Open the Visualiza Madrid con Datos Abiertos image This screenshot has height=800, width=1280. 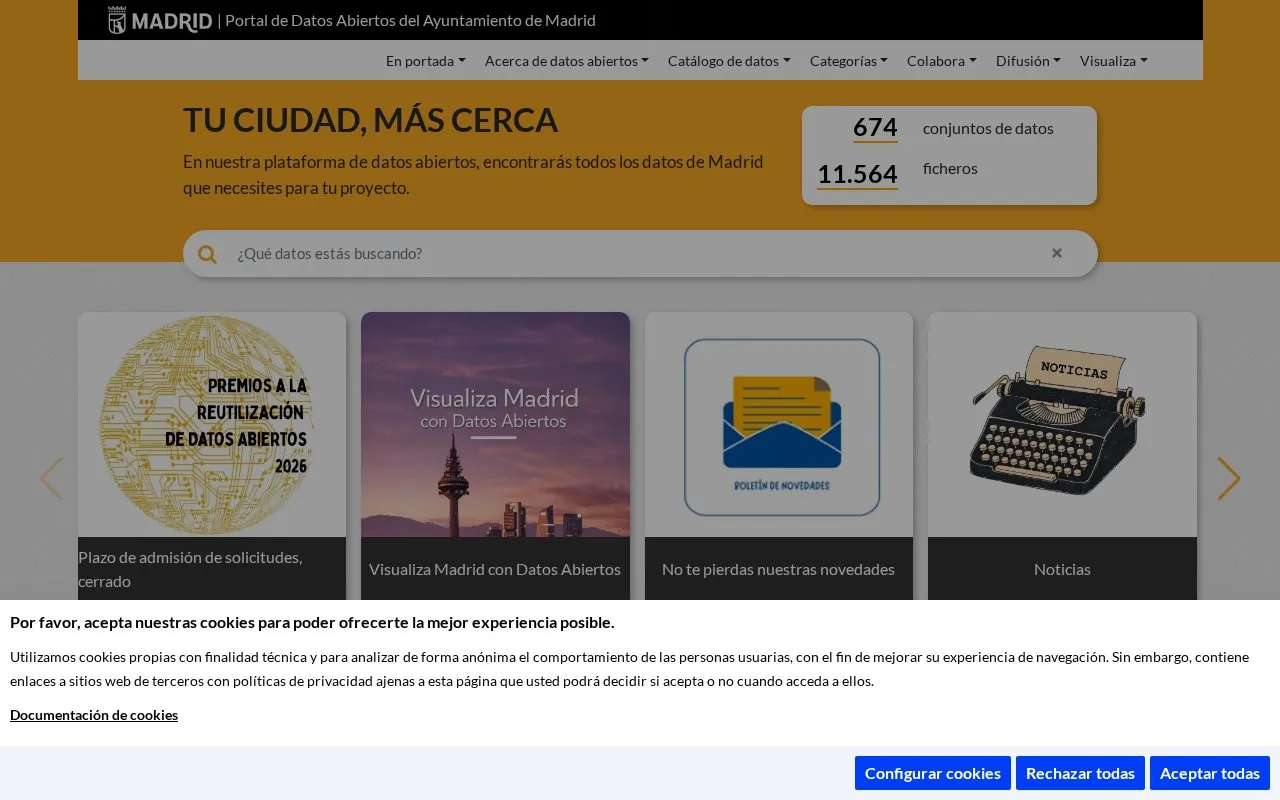click(495, 425)
